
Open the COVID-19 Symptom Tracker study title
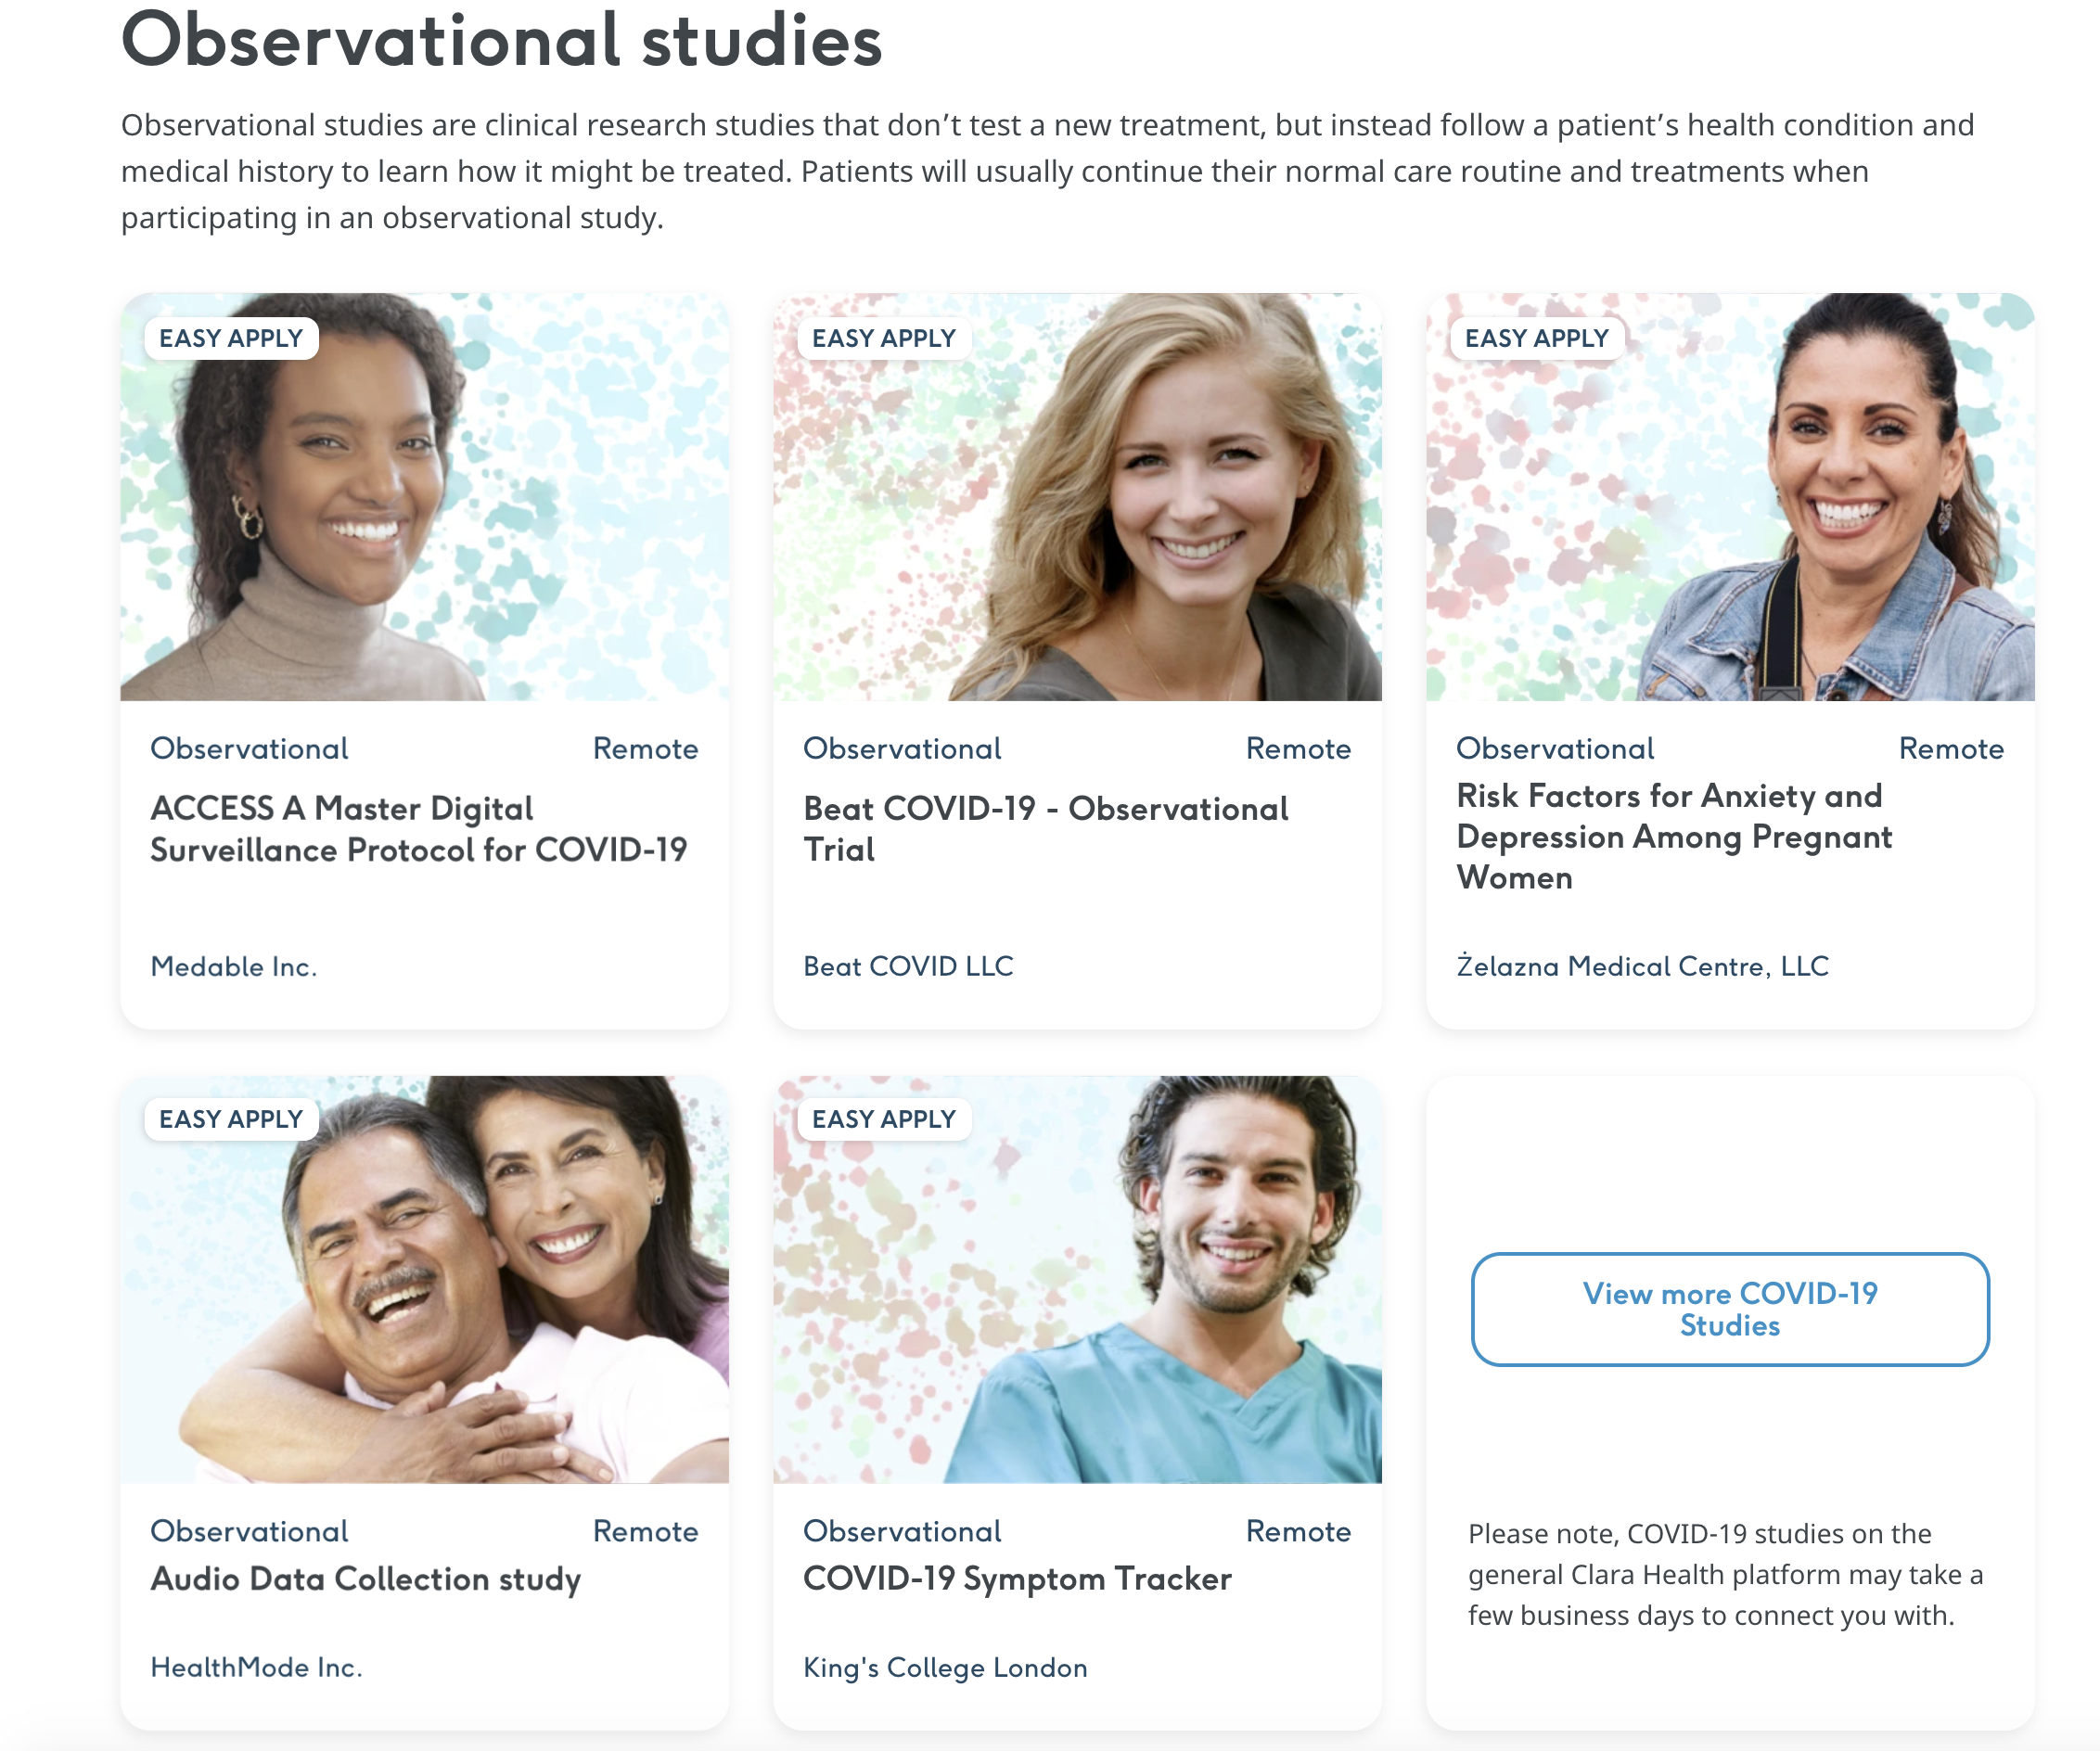pyautogui.click(x=1017, y=1579)
